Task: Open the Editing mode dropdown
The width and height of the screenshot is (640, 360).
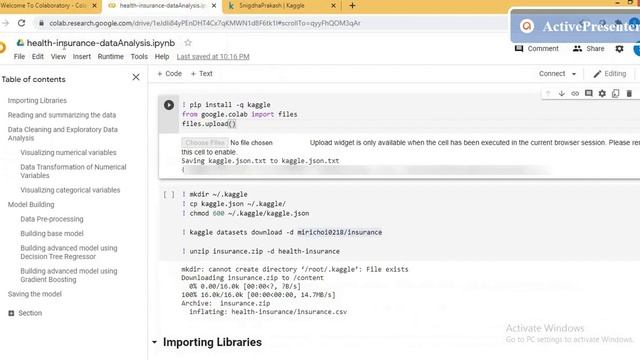Action: click(610, 74)
